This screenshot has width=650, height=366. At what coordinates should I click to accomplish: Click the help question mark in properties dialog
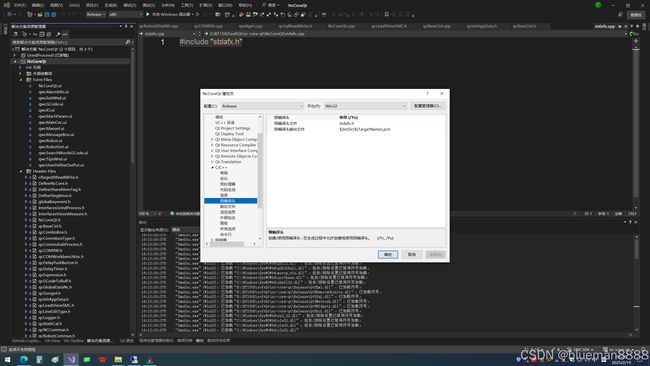427,94
